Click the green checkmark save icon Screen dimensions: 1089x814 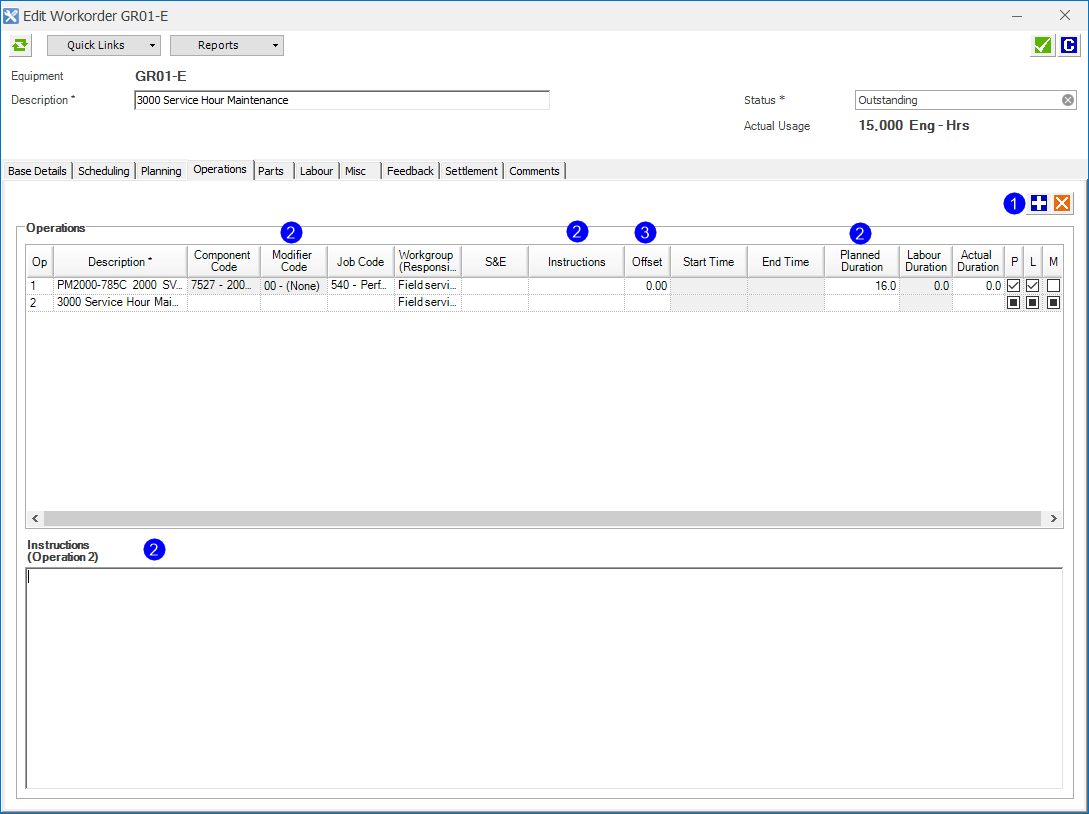1042,45
